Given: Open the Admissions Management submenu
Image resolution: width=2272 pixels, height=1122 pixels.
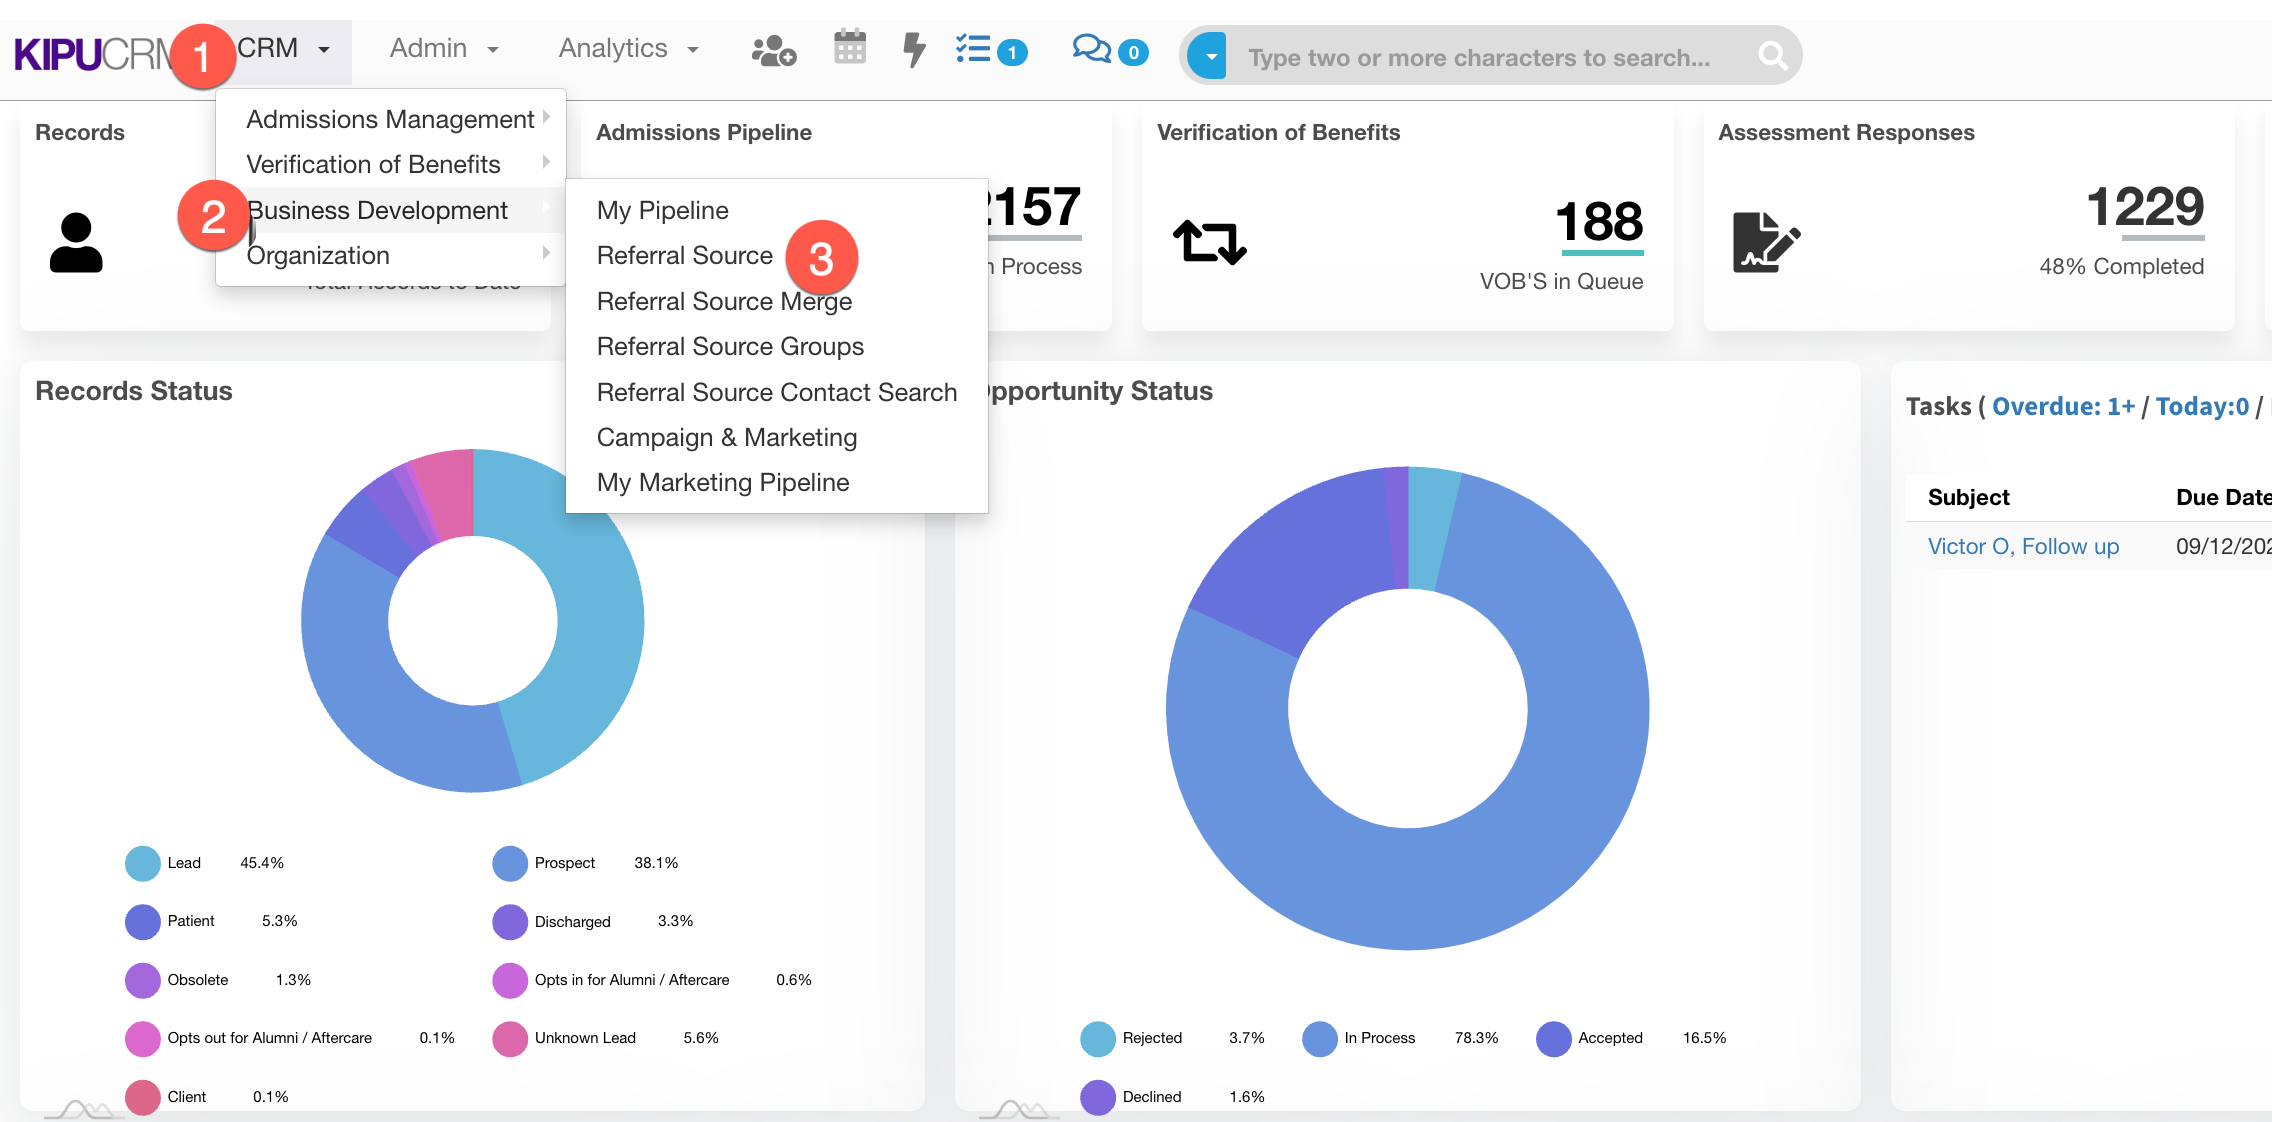Looking at the screenshot, I should [x=390, y=118].
